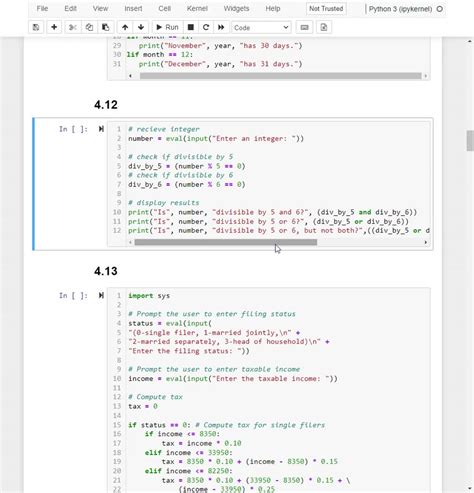This screenshot has width=474, height=493.
Task: Click the 'Enter the taxable income' line
Action: pos(233,379)
